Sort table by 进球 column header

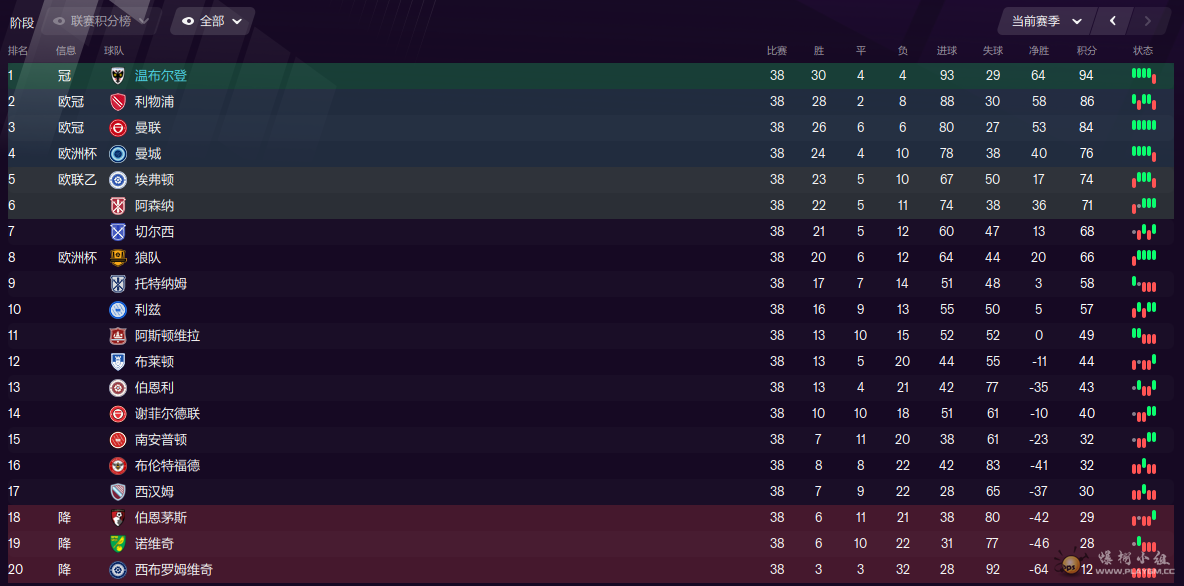(947, 51)
